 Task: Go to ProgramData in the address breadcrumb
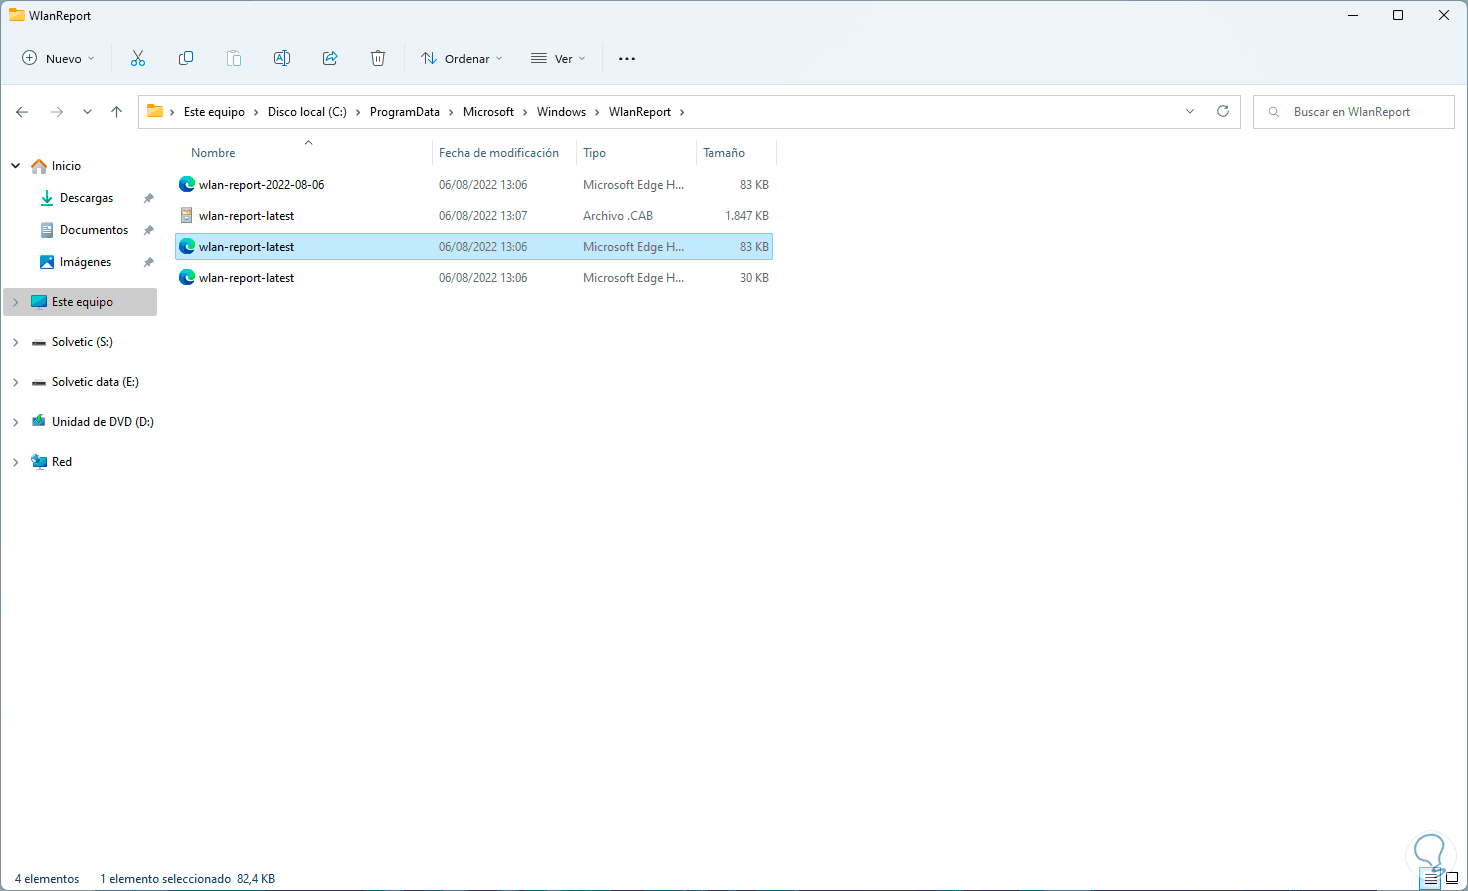(405, 112)
